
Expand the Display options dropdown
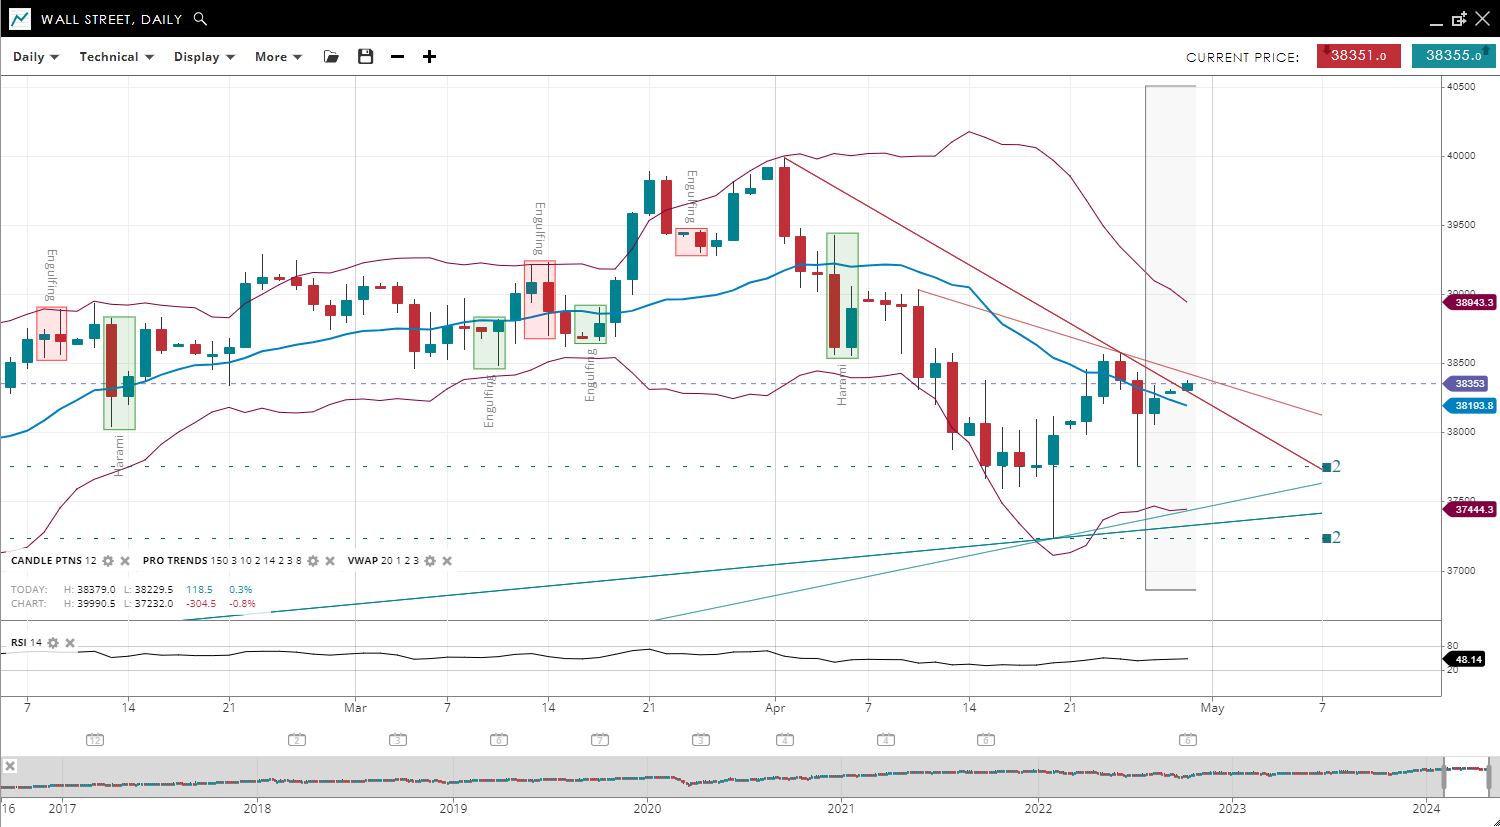[x=204, y=57]
